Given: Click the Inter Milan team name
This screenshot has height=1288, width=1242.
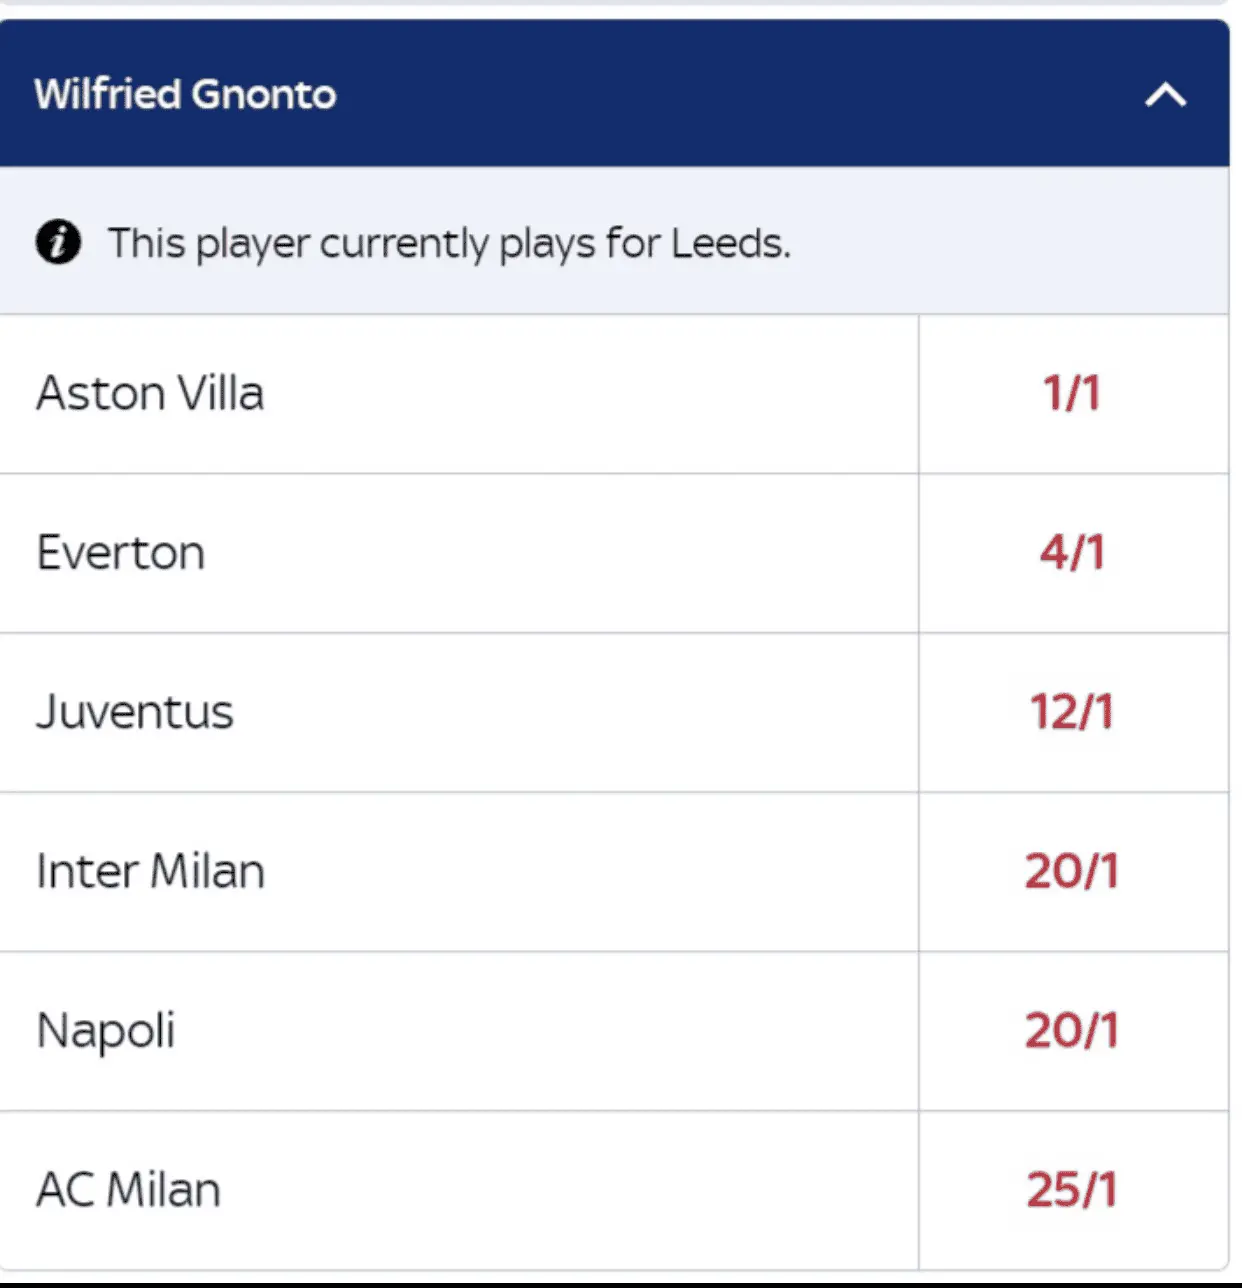Looking at the screenshot, I should (x=150, y=871).
